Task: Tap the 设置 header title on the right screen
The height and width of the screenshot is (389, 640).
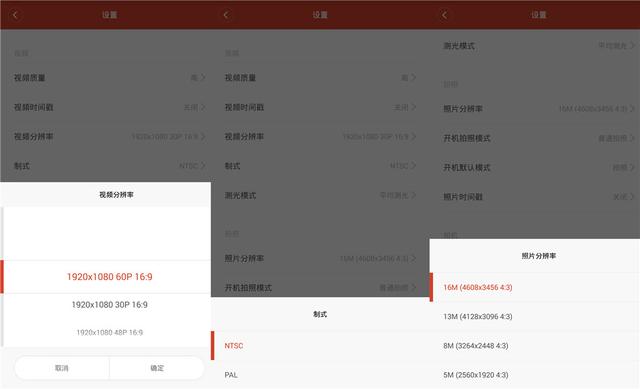Action: tap(539, 15)
